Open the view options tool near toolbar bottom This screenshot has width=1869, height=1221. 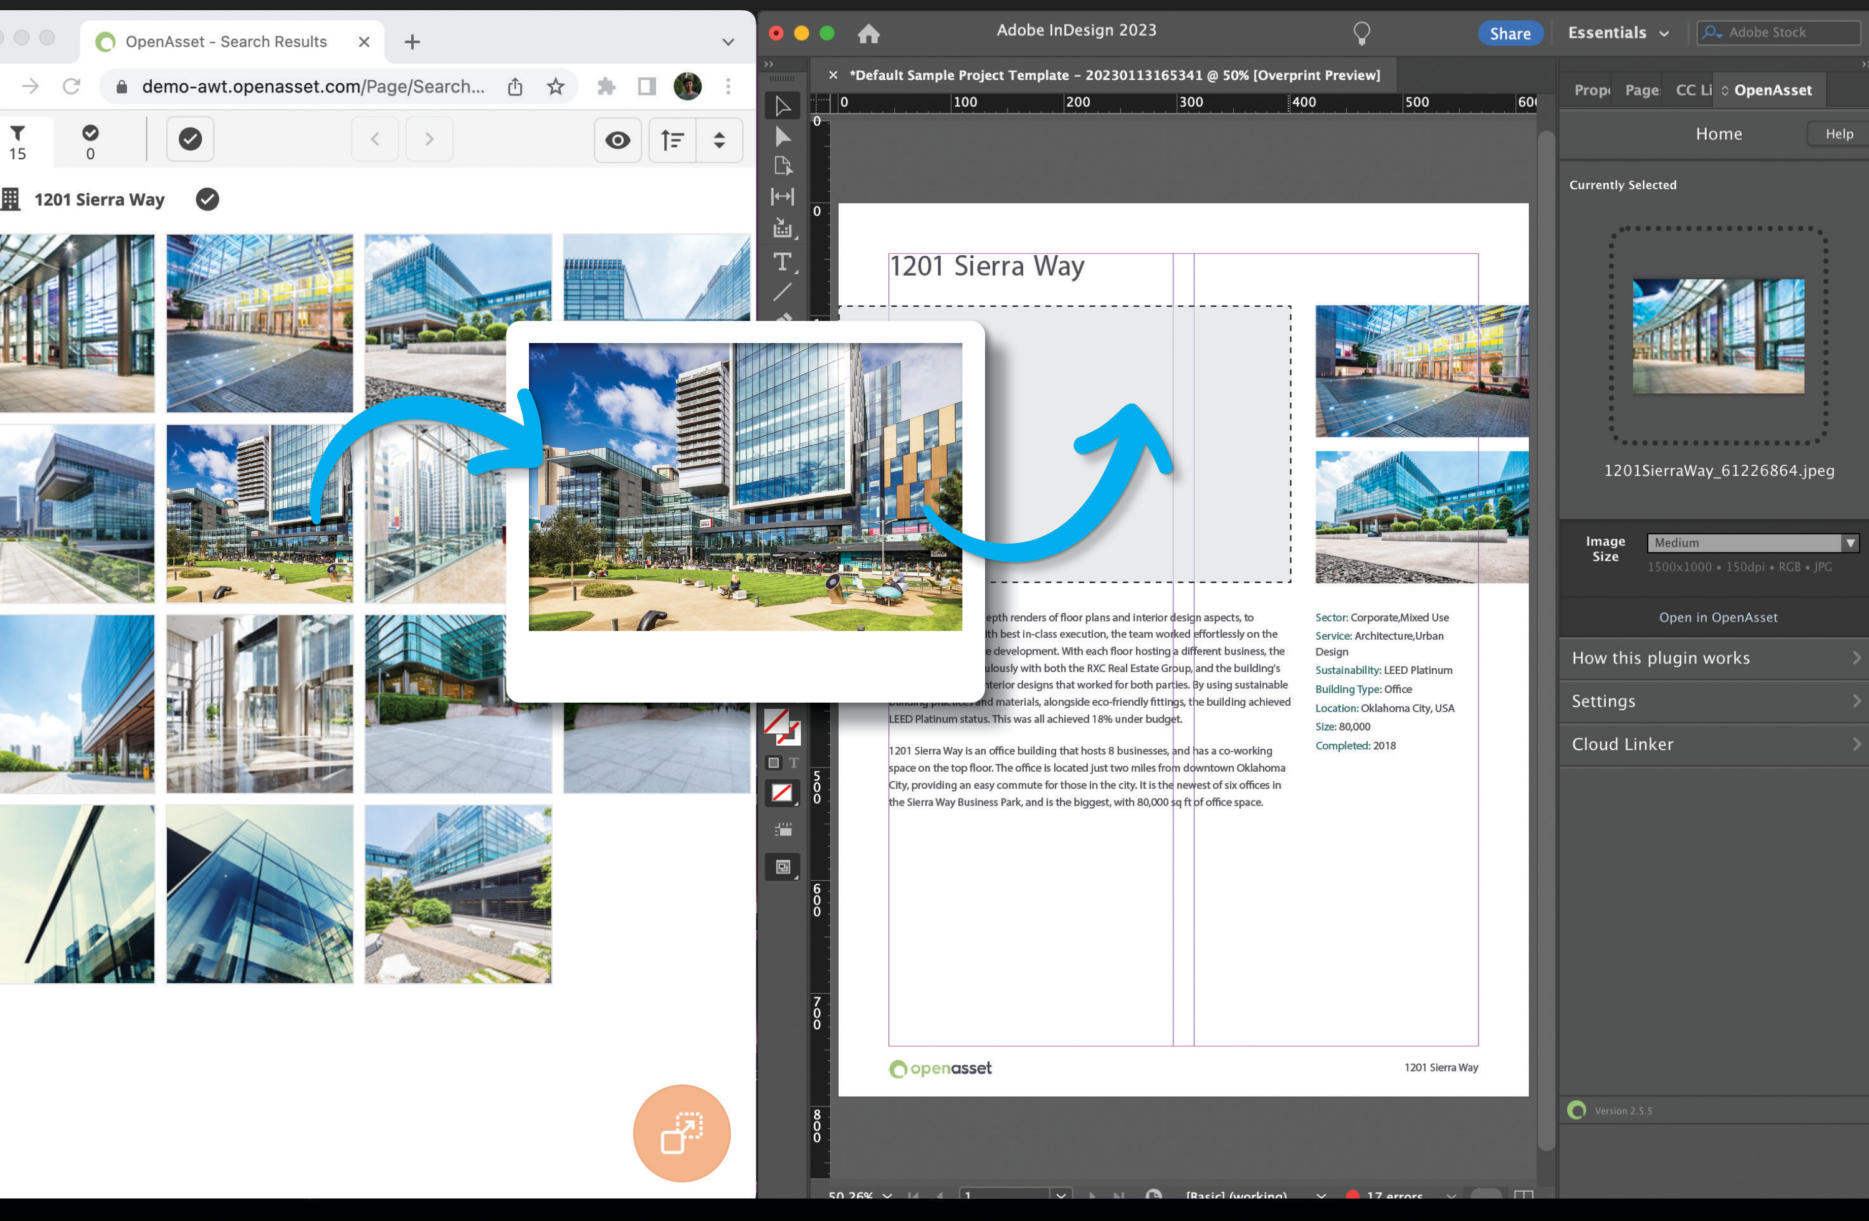tap(783, 830)
